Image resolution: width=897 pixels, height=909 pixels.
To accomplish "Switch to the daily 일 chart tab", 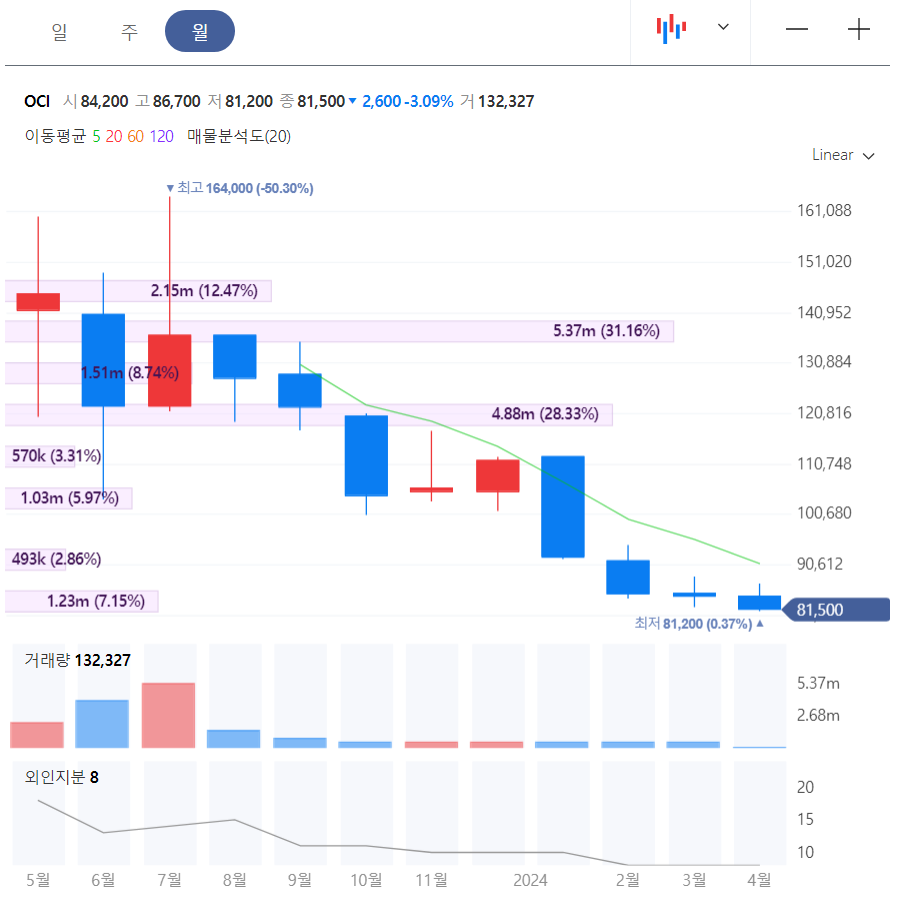I will pyautogui.click(x=60, y=31).
